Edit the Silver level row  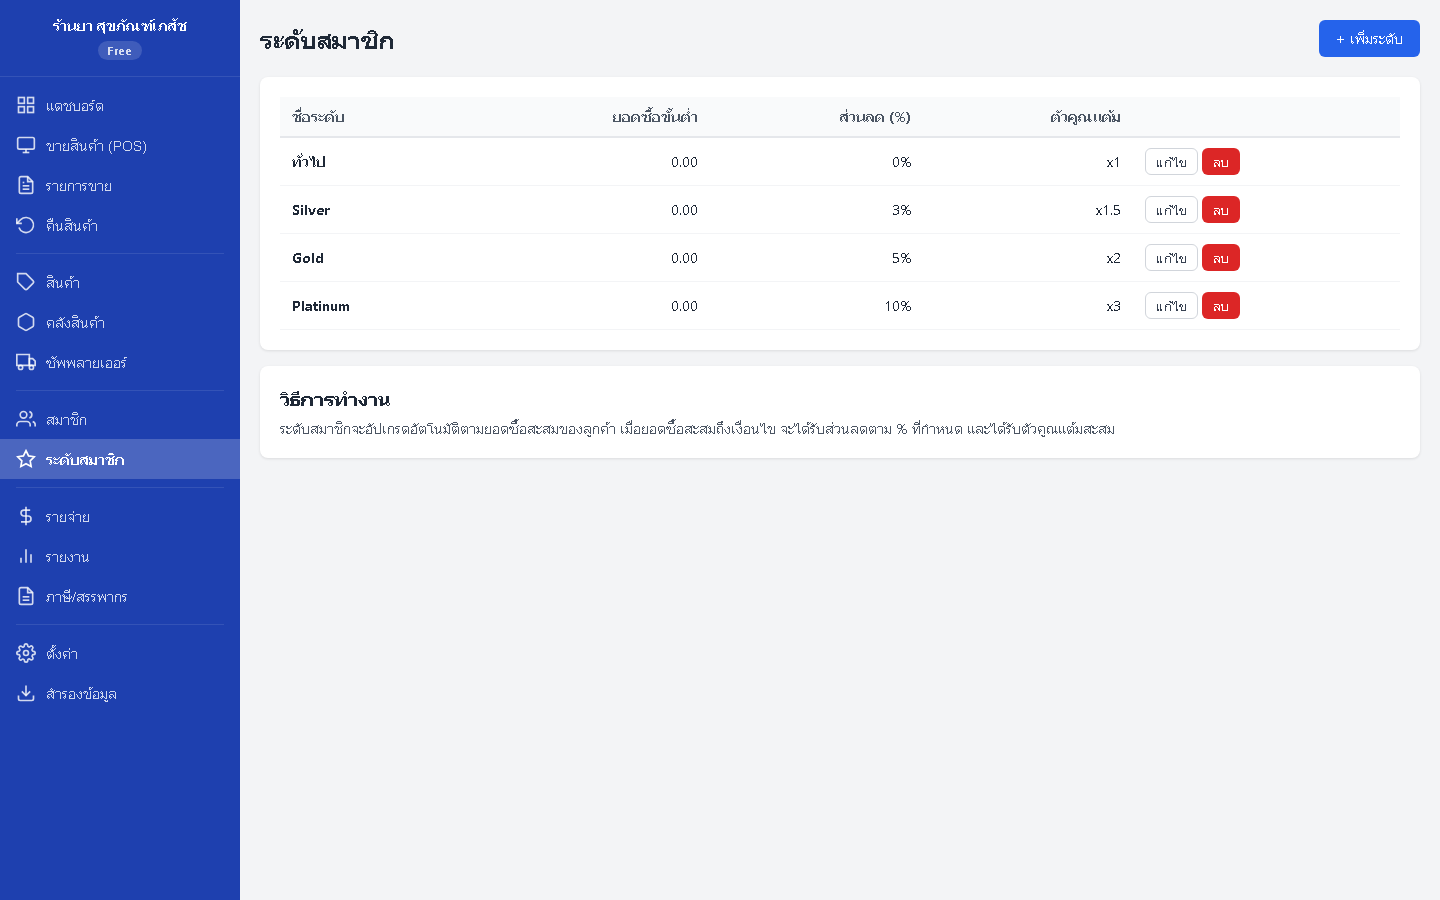[1171, 210]
